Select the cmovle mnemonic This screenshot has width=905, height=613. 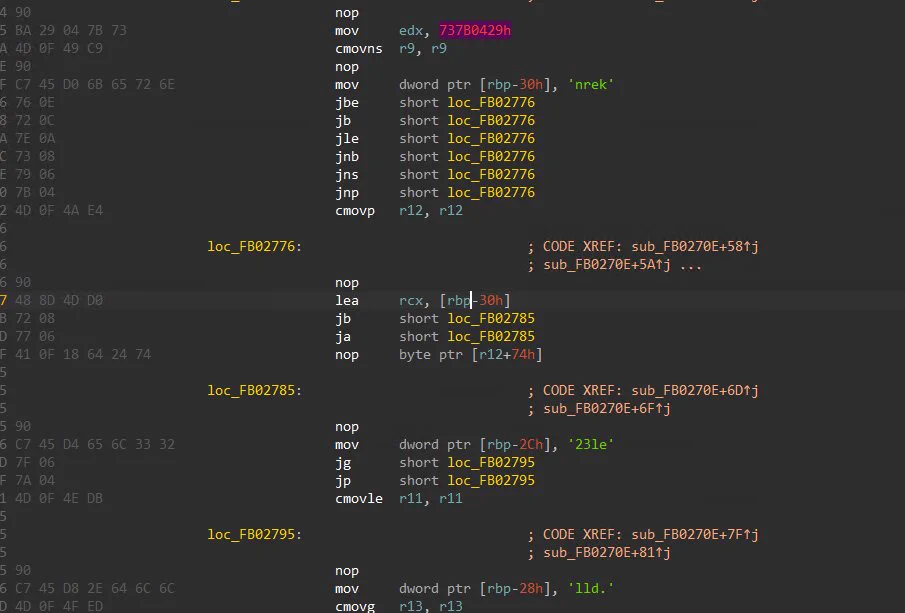[x=358, y=499]
